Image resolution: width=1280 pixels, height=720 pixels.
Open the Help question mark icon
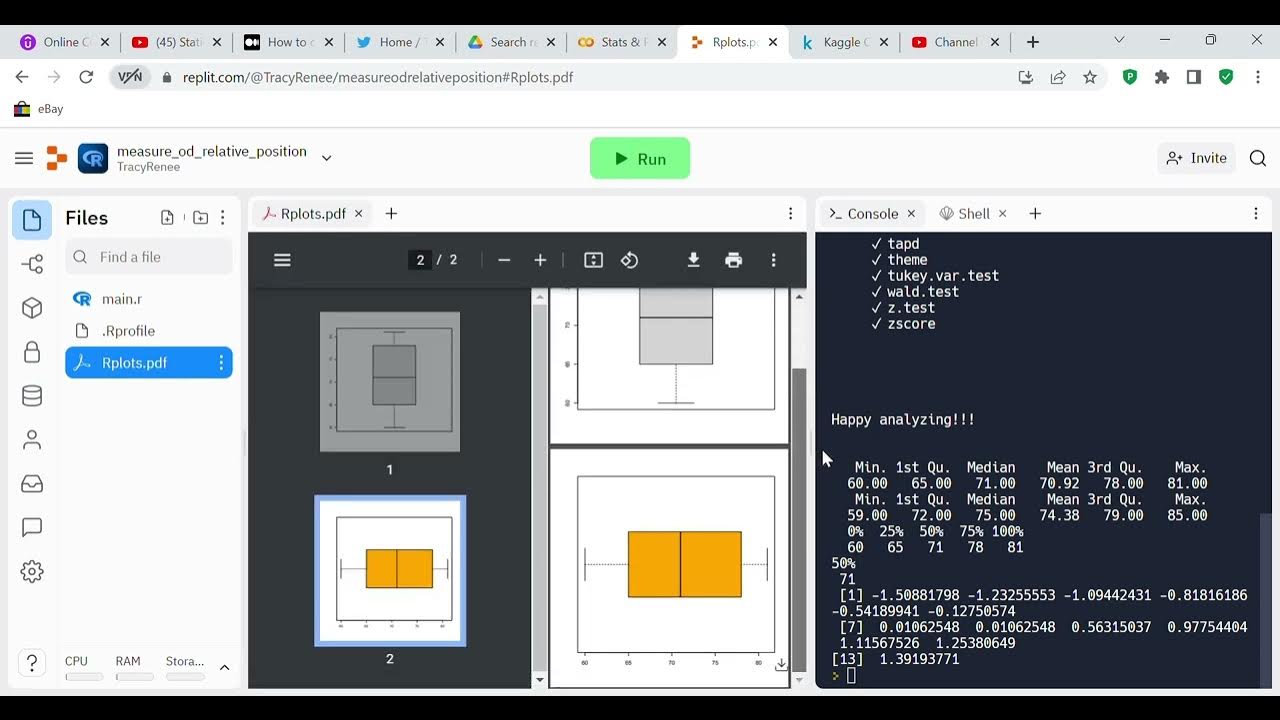(x=32, y=663)
